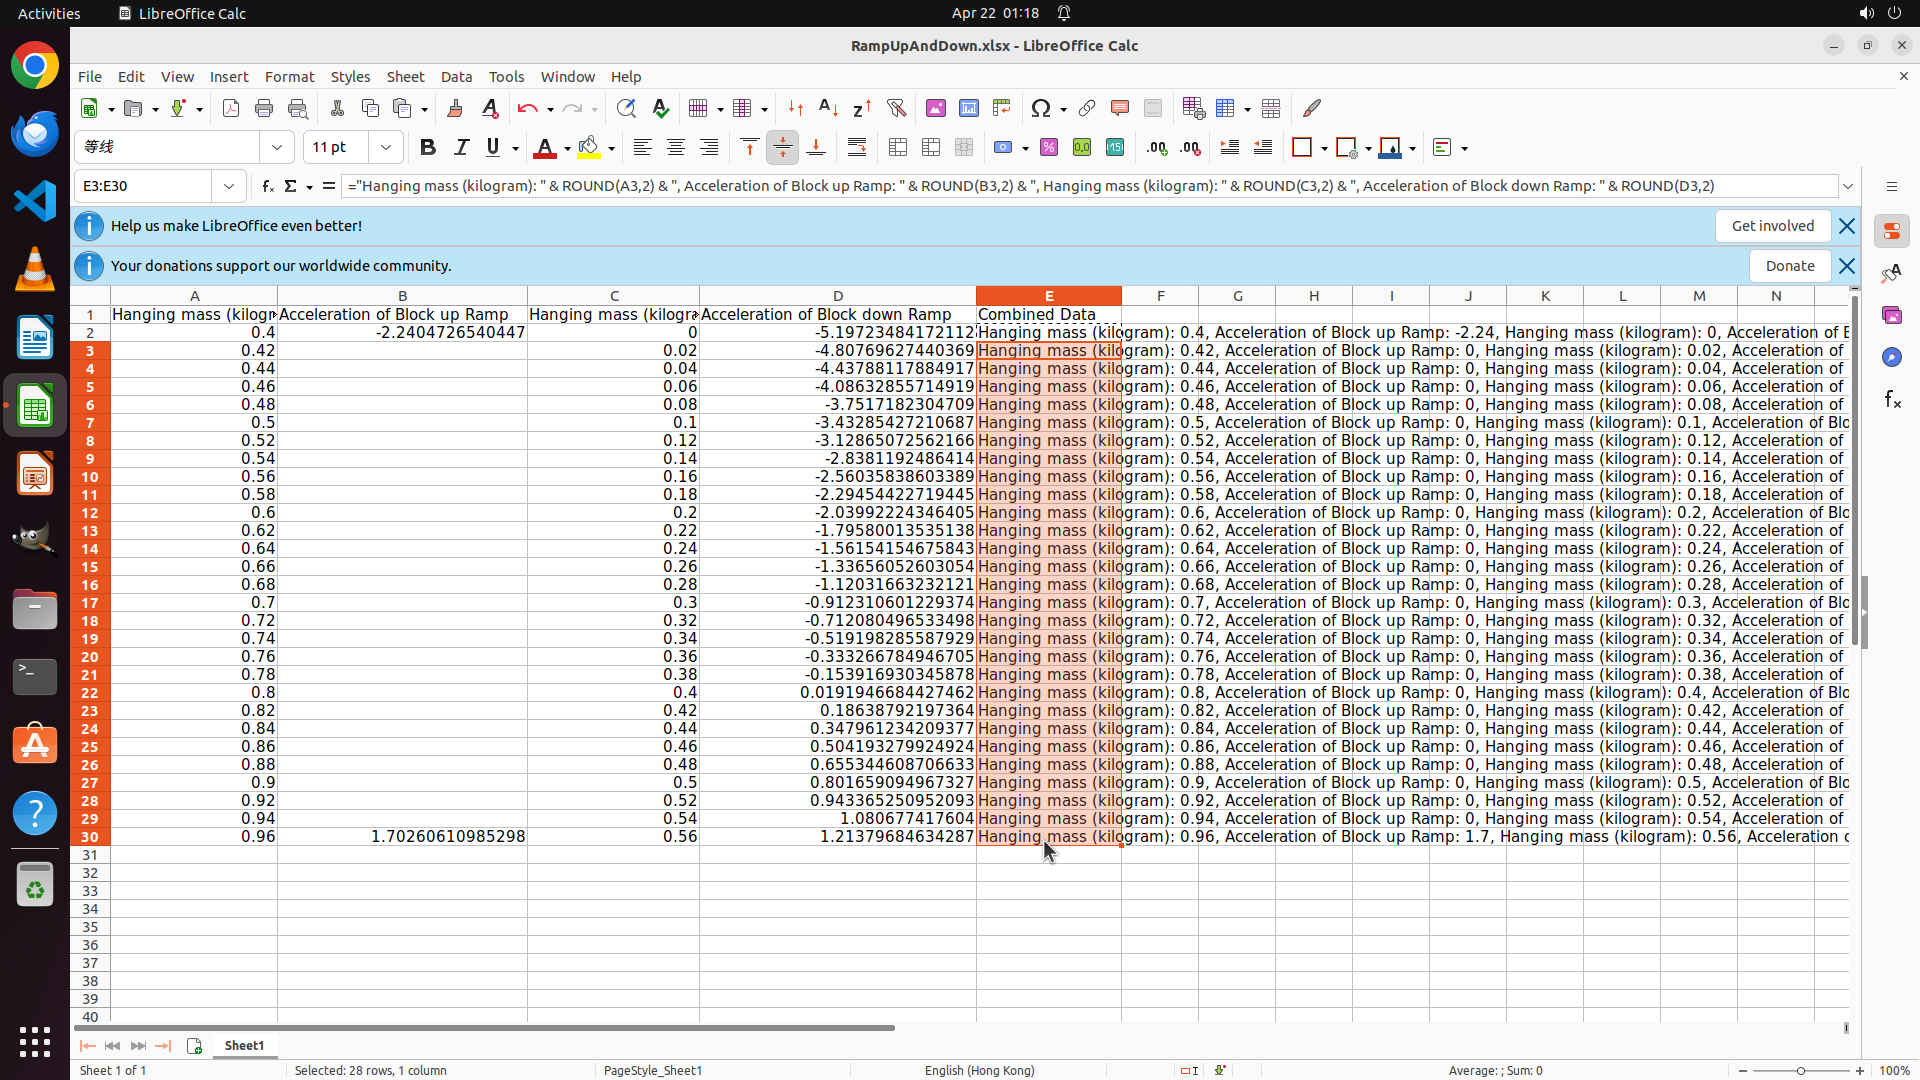Open the Insert Chart tool
Screen dimensions: 1920x1080
point(968,108)
